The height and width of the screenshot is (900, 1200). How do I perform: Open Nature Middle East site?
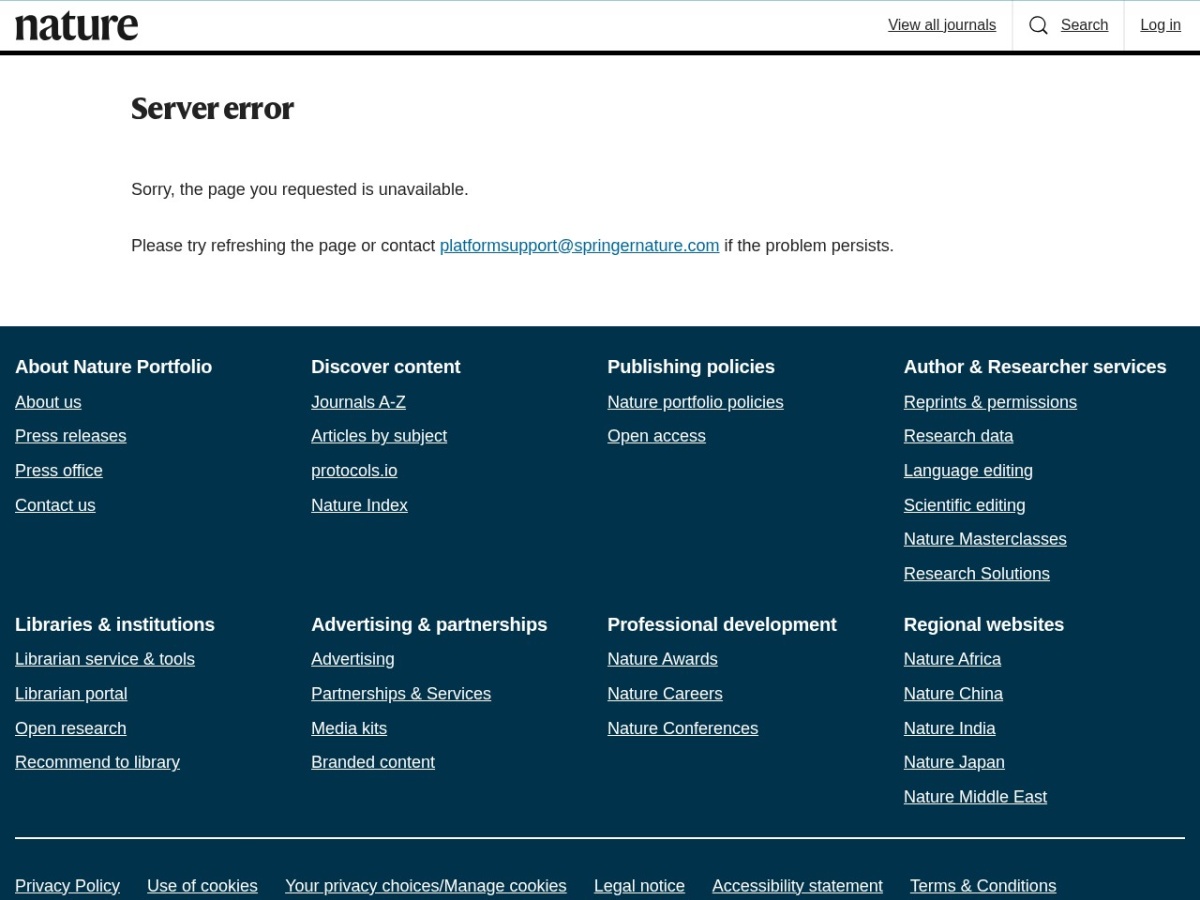click(x=975, y=797)
